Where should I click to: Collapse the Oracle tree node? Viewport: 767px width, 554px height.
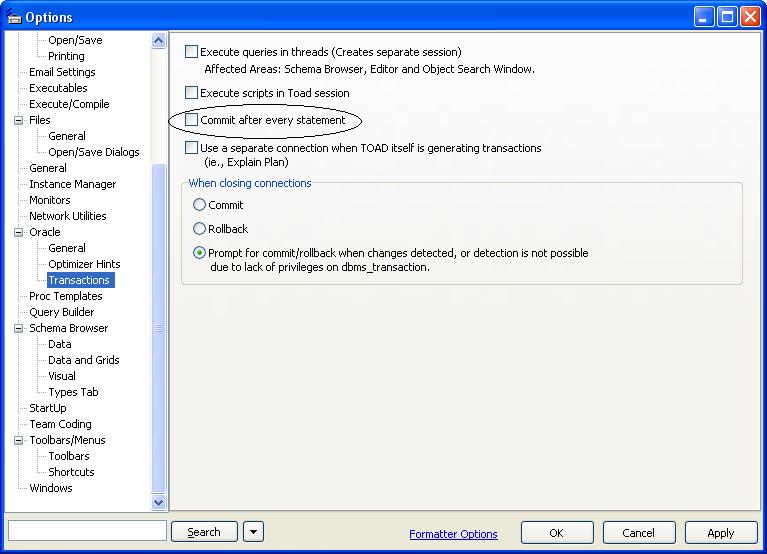(18, 232)
